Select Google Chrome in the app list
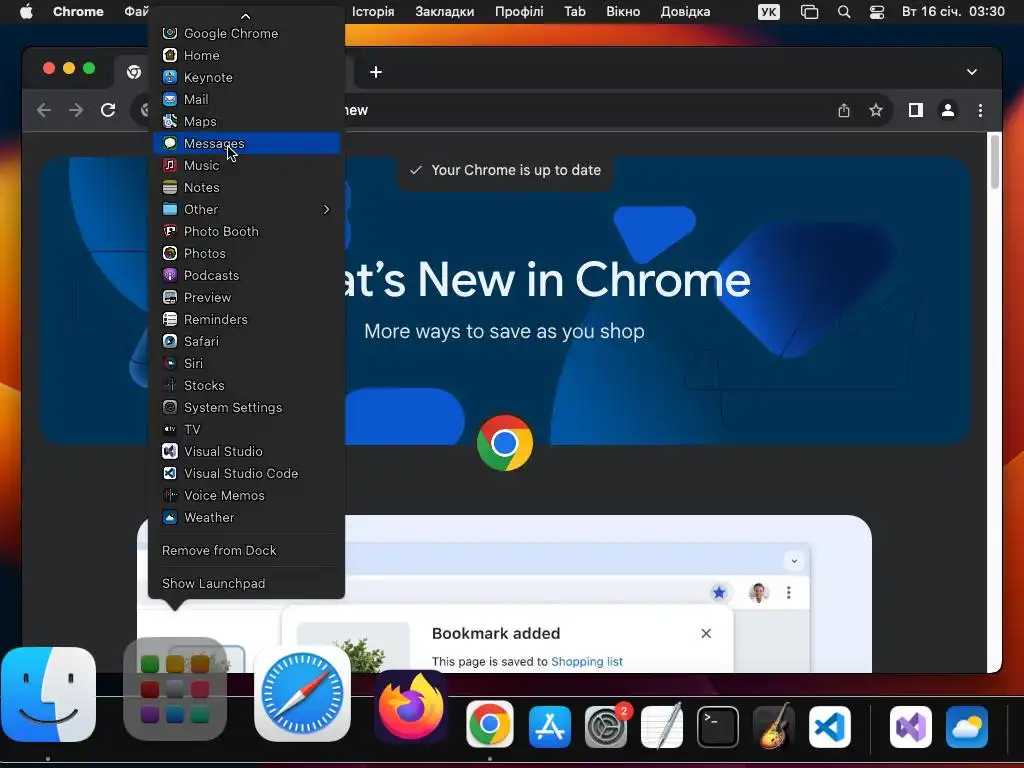The image size is (1024, 768). (247, 33)
